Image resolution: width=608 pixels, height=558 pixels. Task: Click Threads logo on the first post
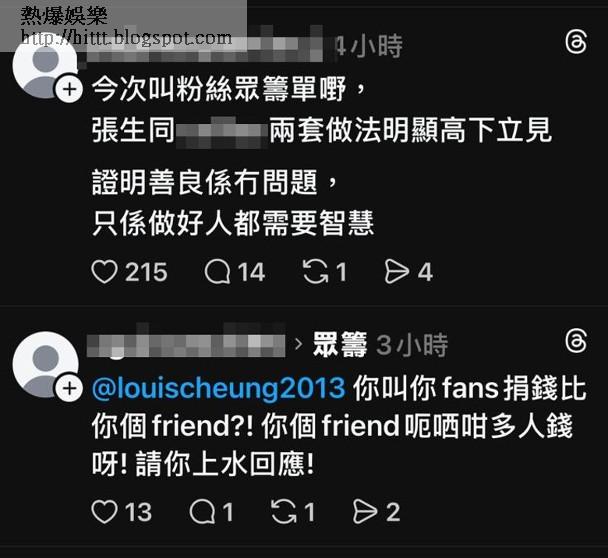576,41
